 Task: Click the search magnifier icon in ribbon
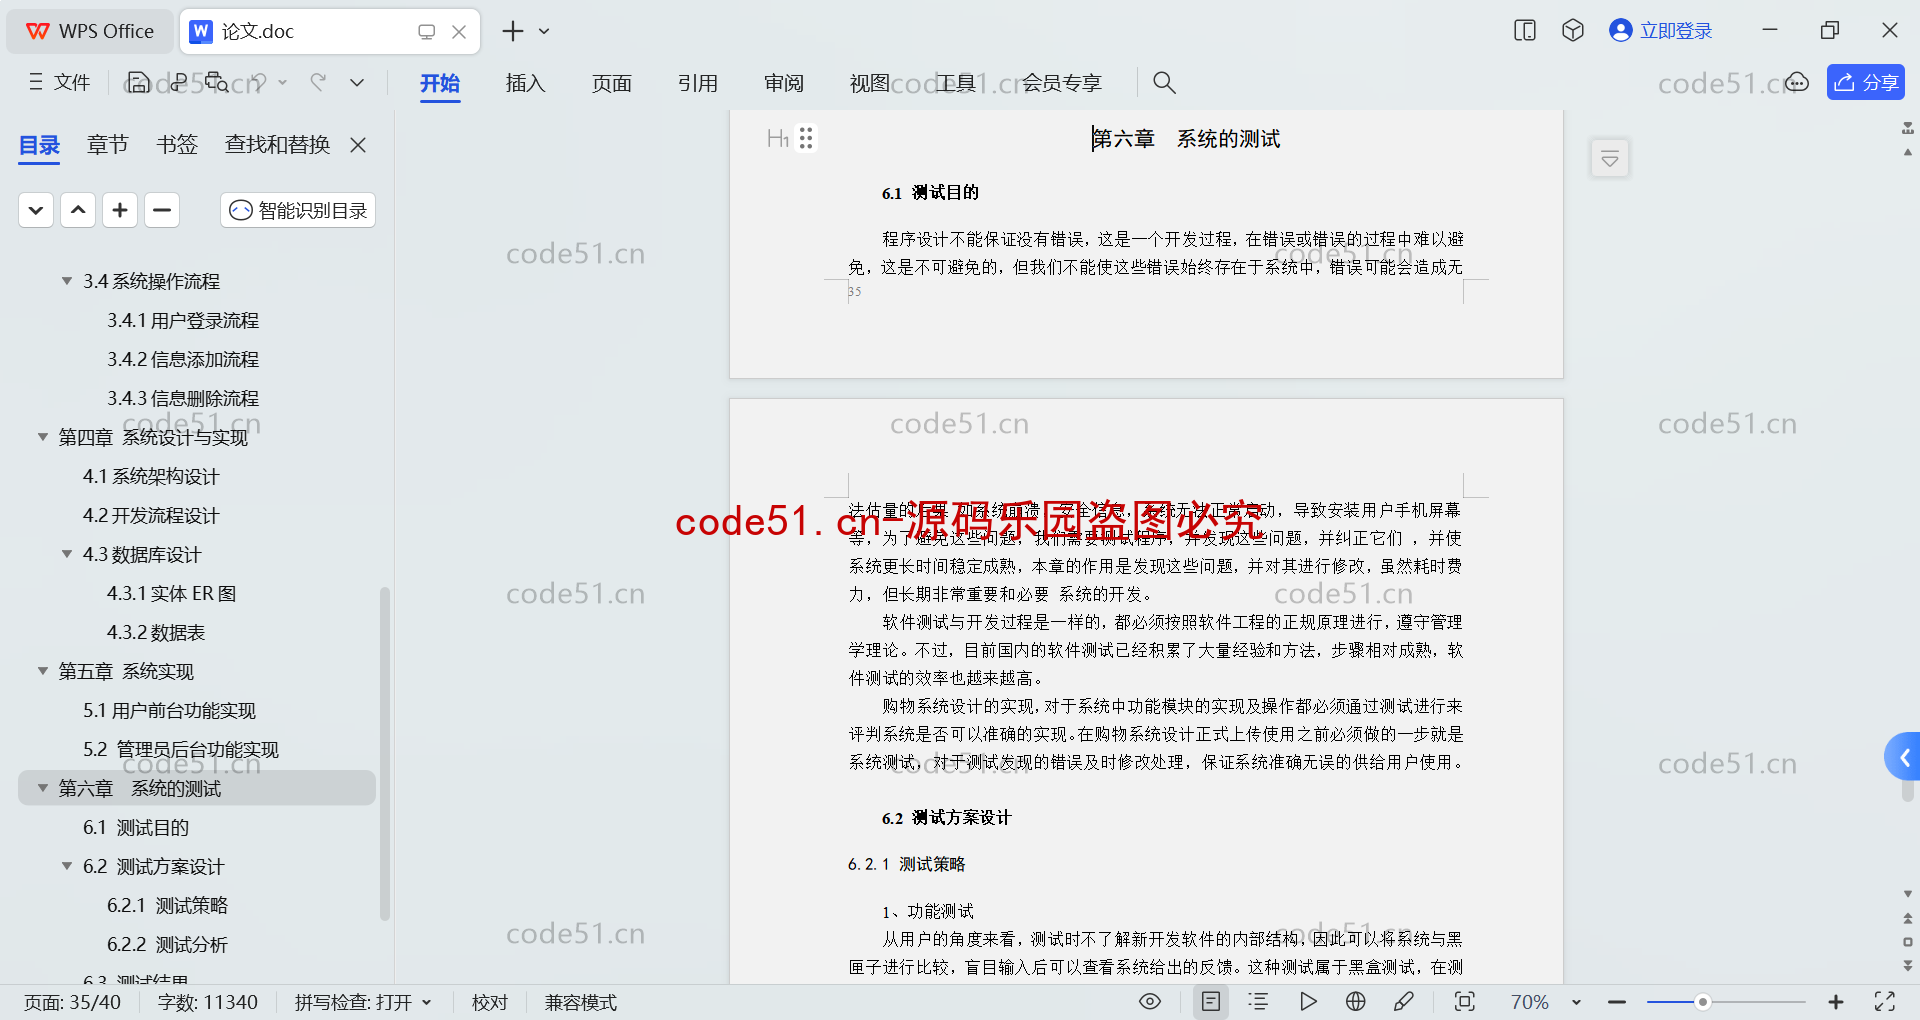[1164, 82]
